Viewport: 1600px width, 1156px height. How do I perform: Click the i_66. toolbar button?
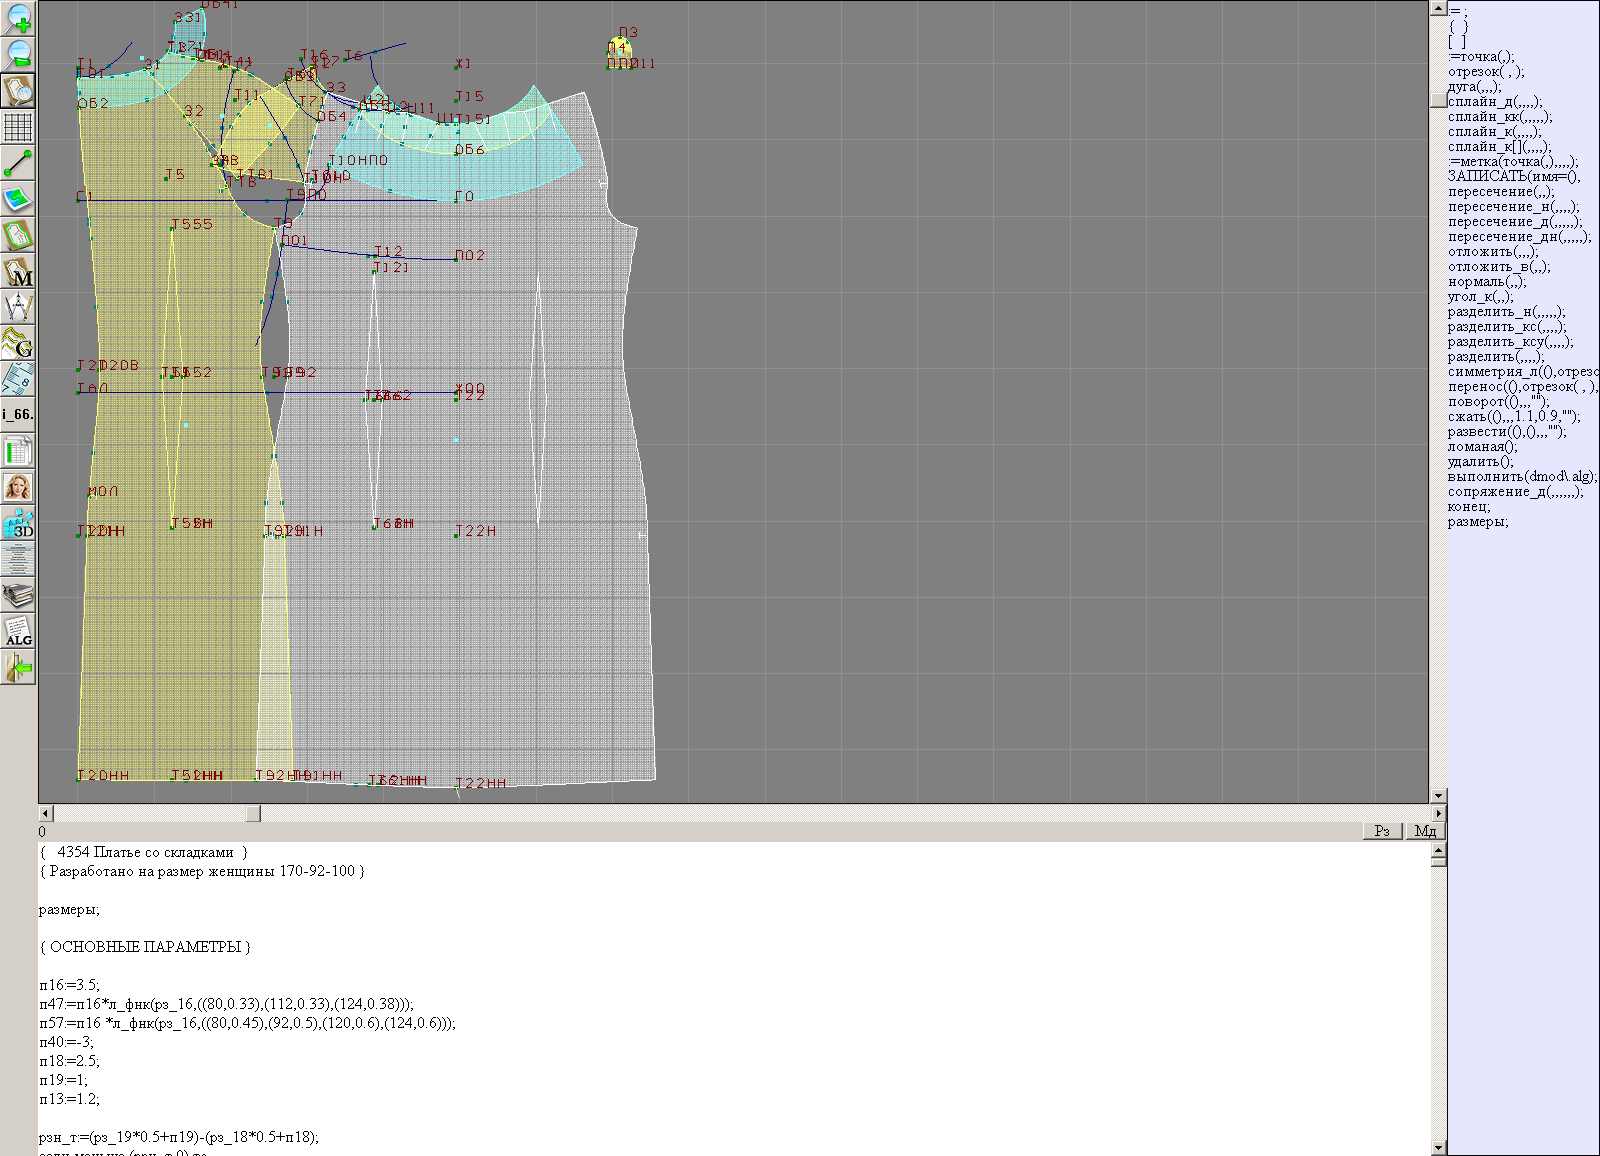pyautogui.click(x=18, y=414)
